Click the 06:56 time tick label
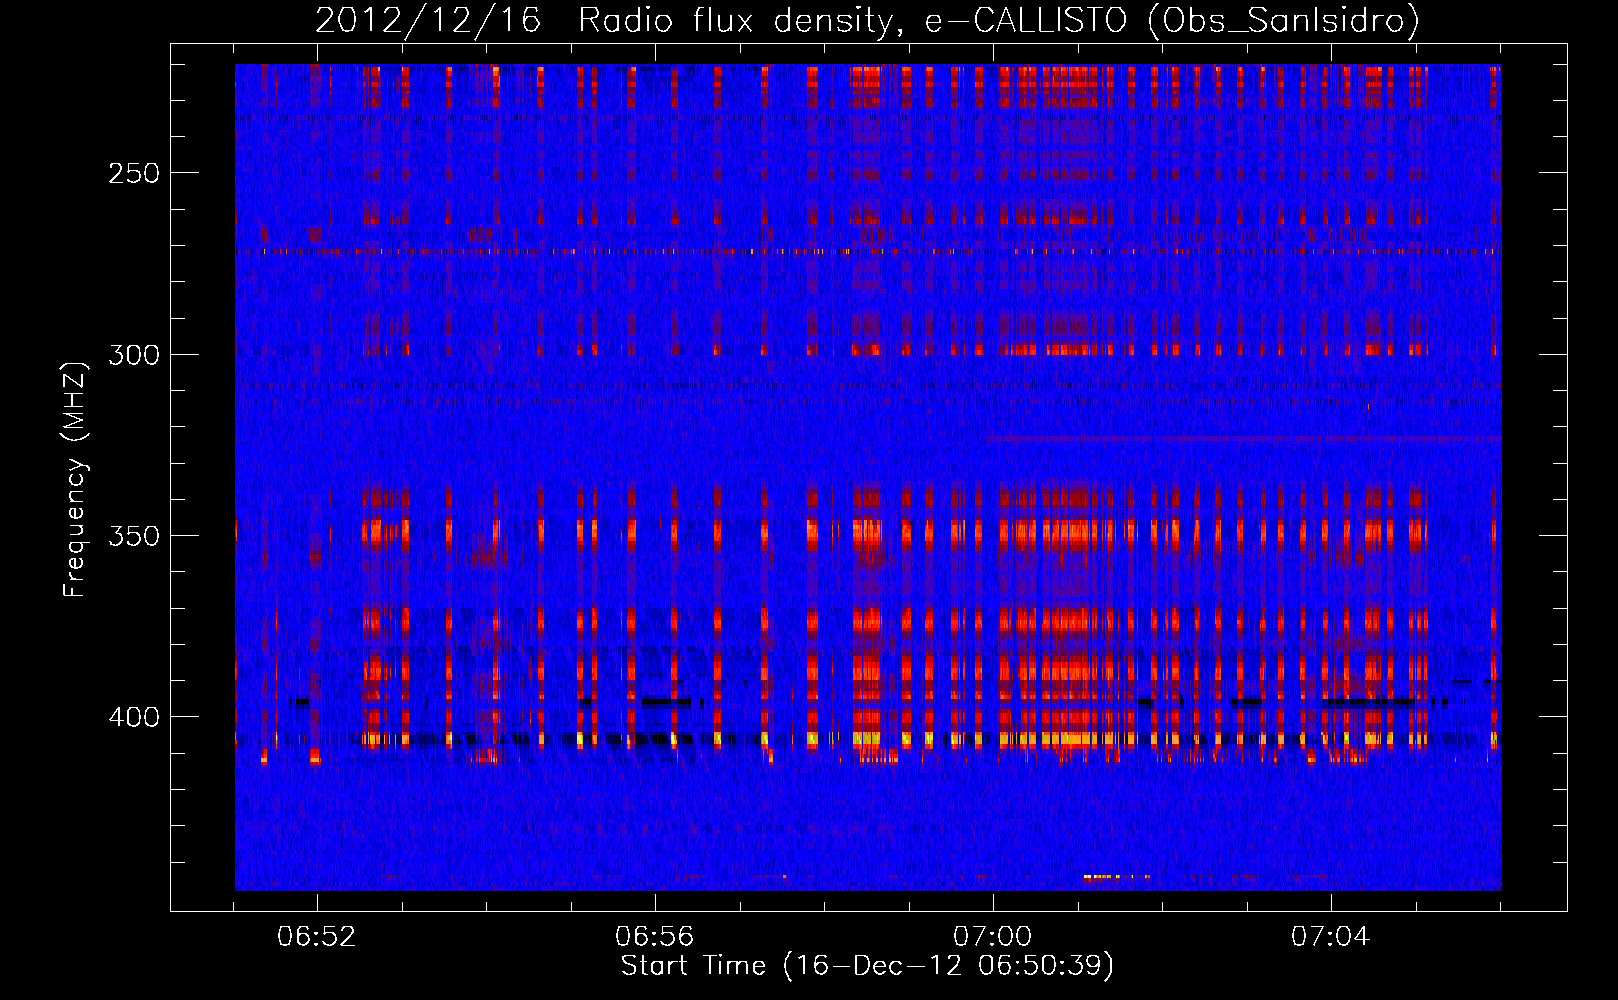 655,937
